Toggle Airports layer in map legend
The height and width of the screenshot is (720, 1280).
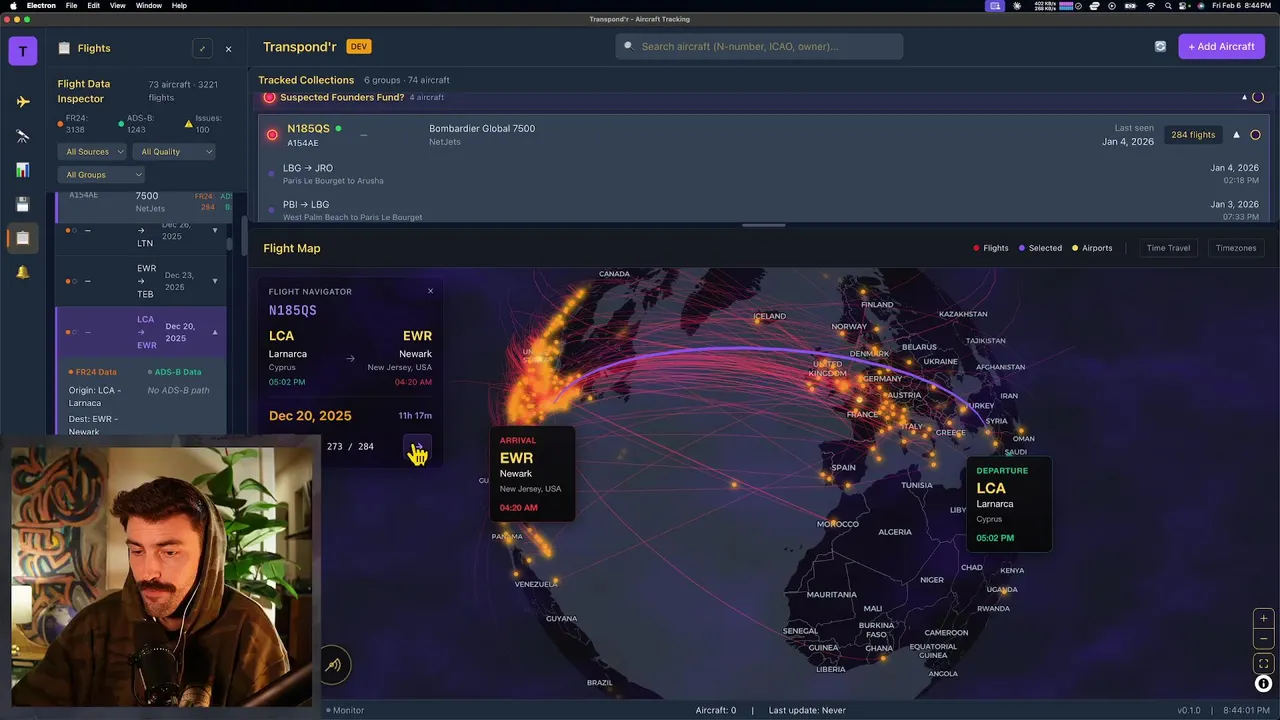coord(1092,248)
